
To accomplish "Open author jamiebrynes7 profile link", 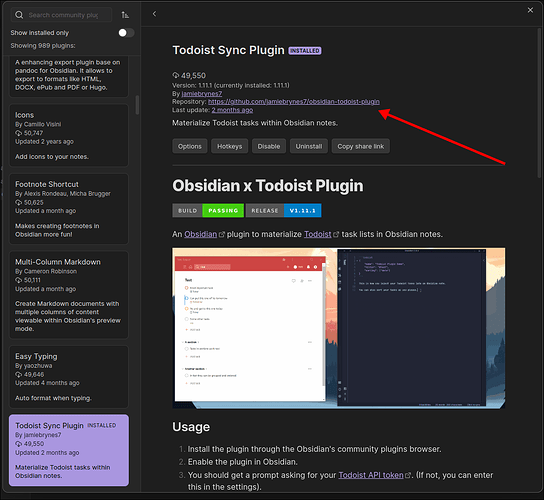I will point(202,94).
